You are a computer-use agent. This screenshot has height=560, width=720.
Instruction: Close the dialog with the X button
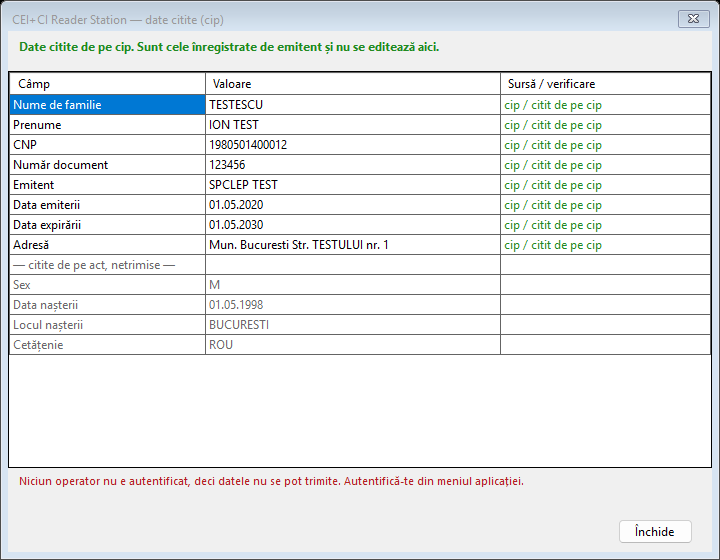click(693, 19)
